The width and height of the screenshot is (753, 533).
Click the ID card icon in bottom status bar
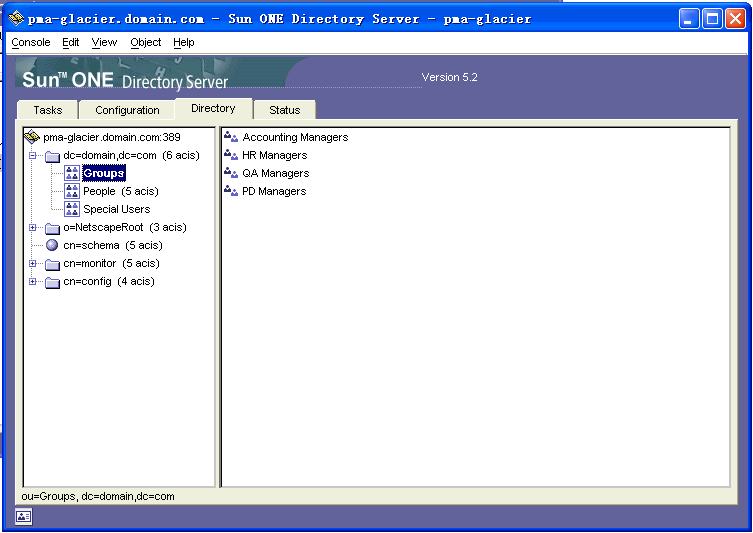pyautogui.click(x=24, y=516)
